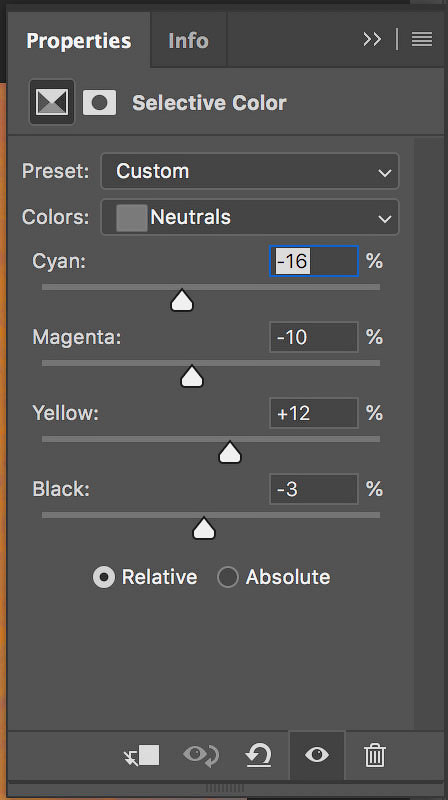Reset adjustment to defaults icon

[258, 755]
